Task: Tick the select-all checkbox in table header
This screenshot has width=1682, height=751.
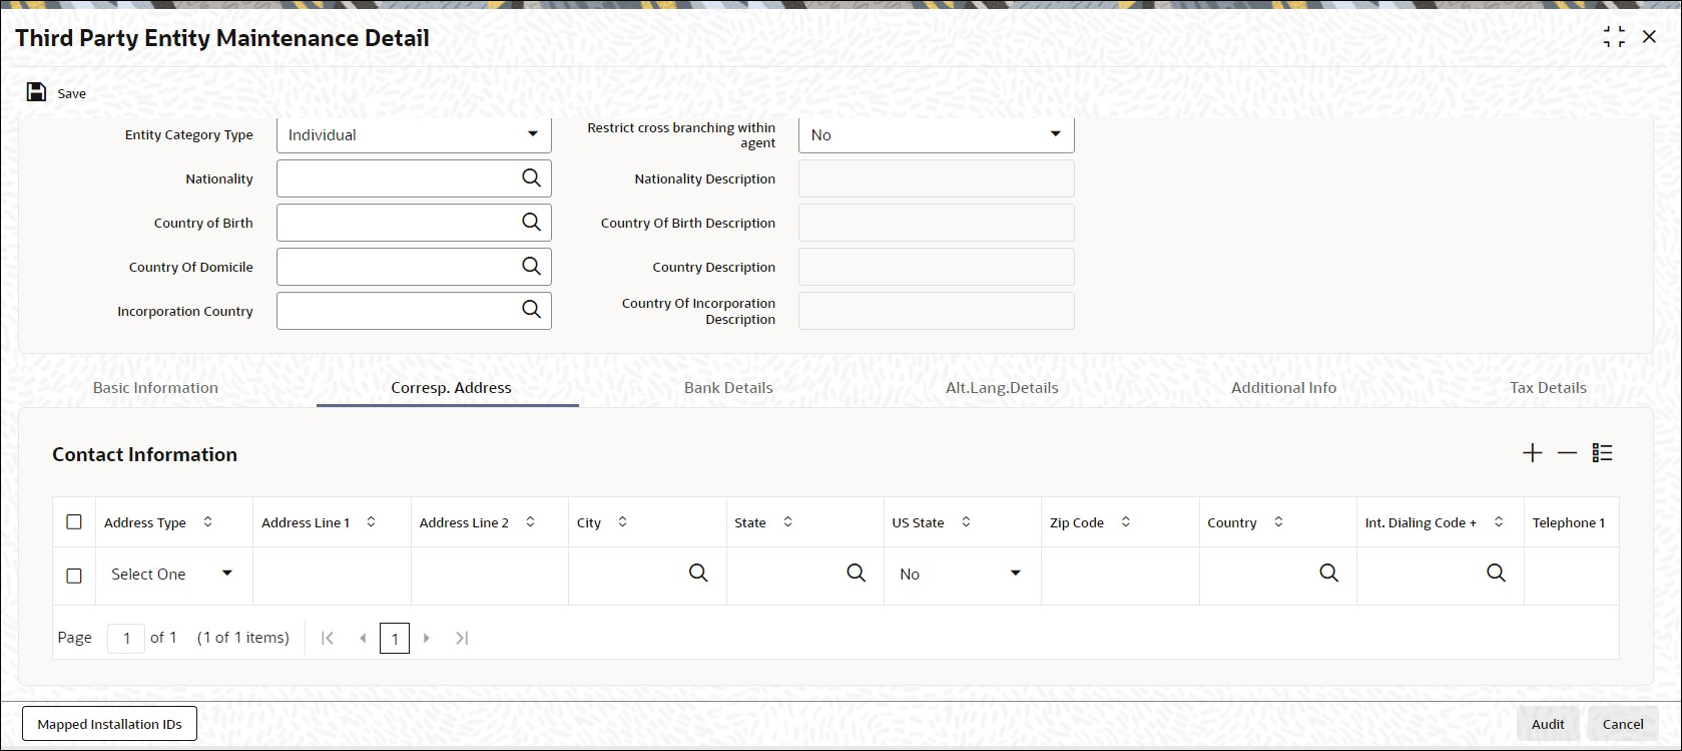Action: [x=74, y=522]
